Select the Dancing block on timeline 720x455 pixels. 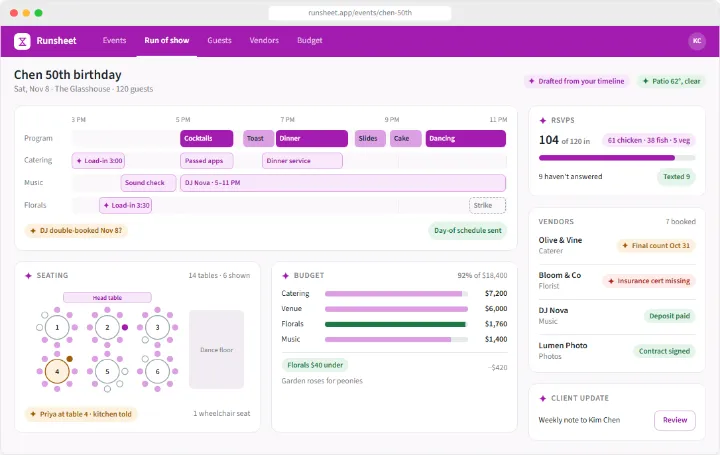(x=466, y=139)
